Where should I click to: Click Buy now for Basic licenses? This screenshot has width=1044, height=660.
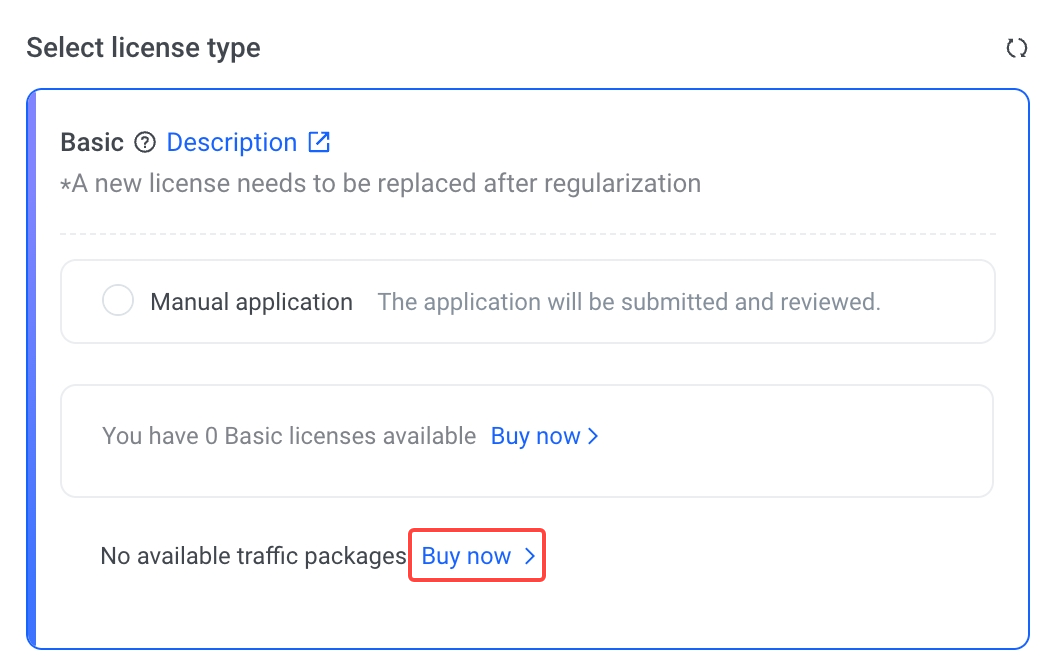535,437
